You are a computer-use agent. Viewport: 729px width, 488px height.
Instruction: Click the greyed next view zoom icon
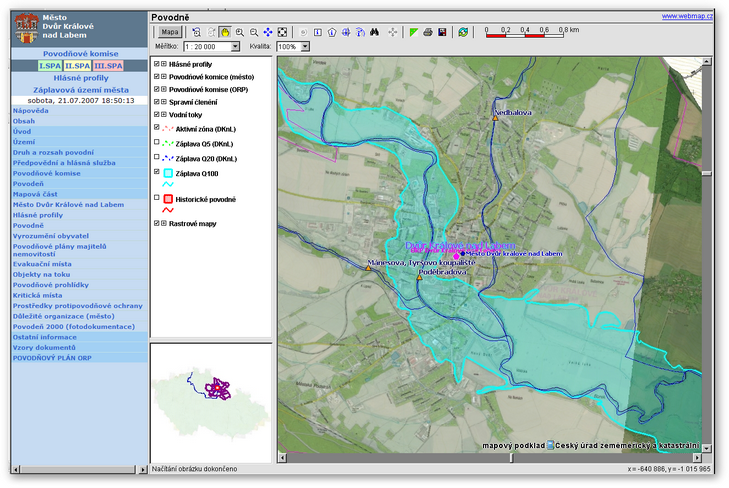pyautogui.click(x=211, y=32)
